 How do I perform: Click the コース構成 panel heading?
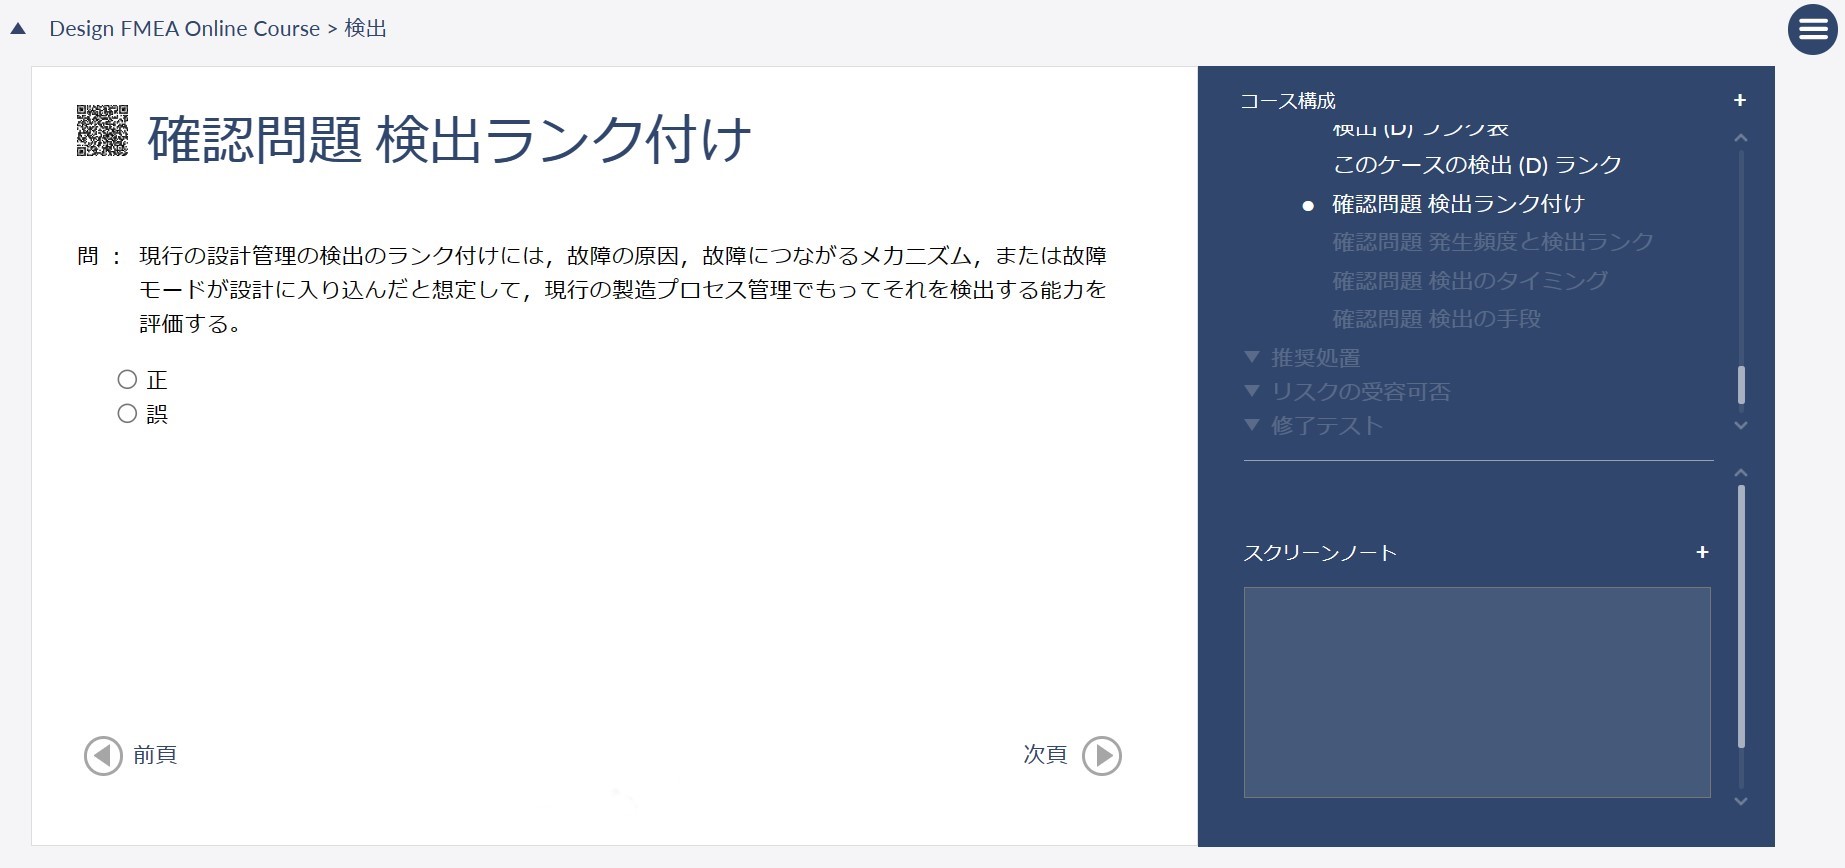[x=1288, y=101]
